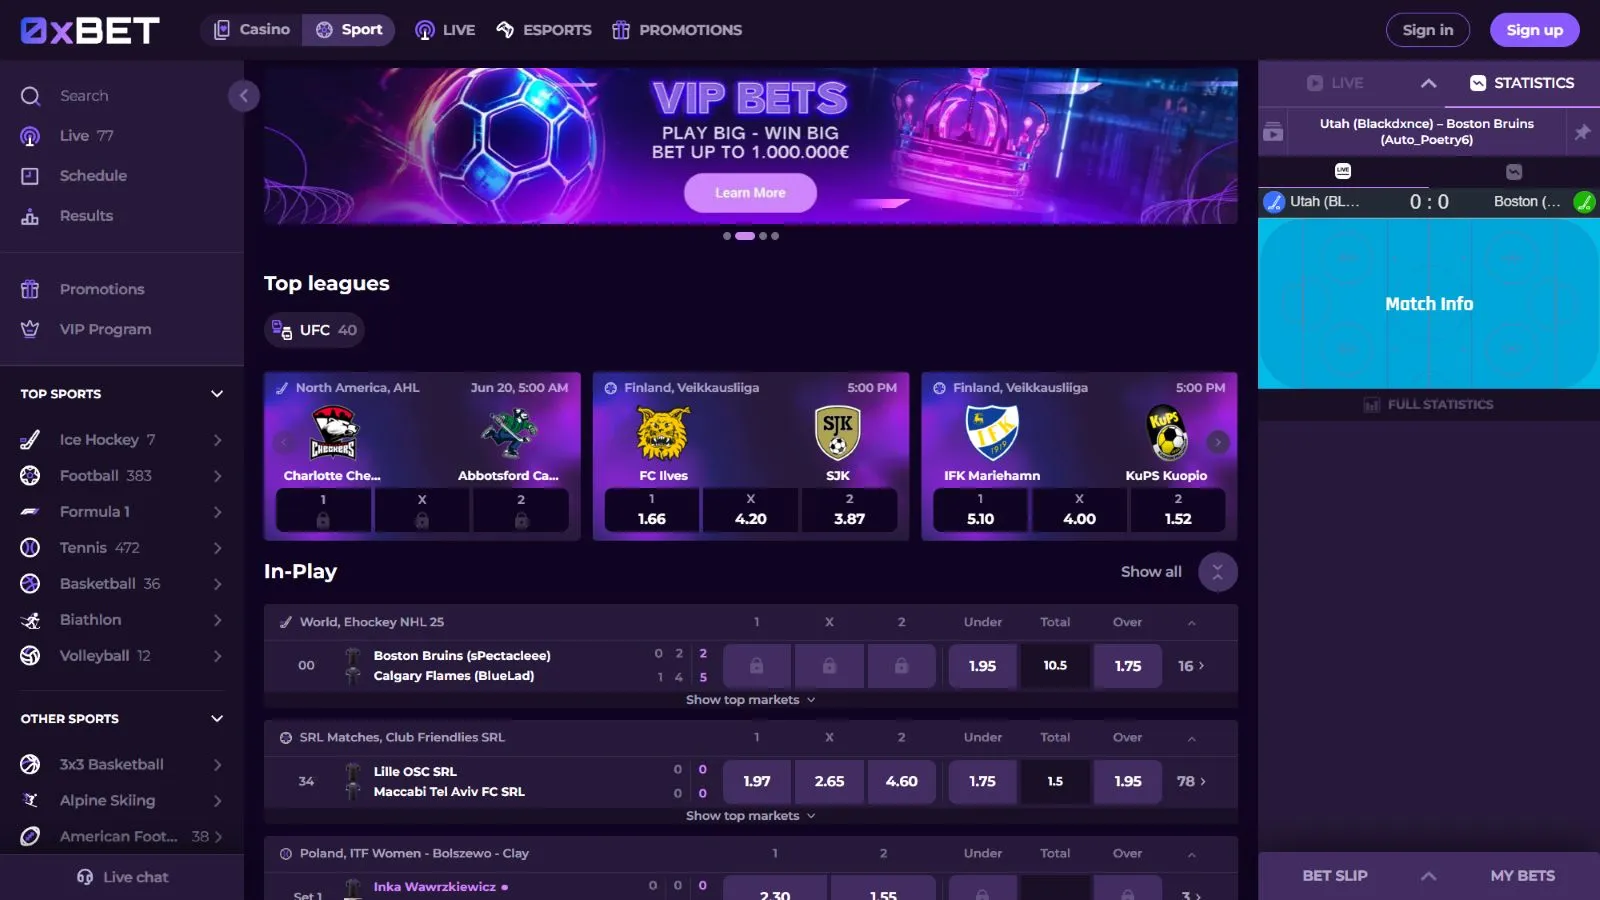Click the next-arrow on league carousel

(x=1217, y=442)
